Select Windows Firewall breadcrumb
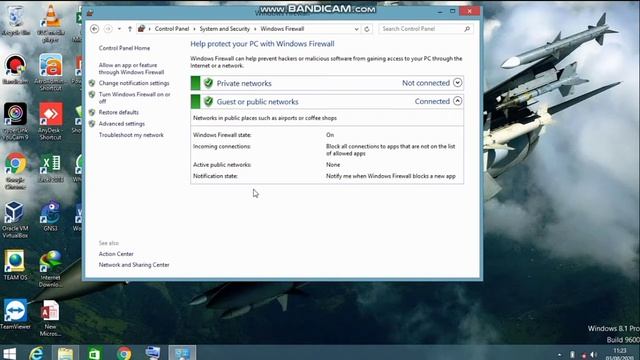 [282, 29]
